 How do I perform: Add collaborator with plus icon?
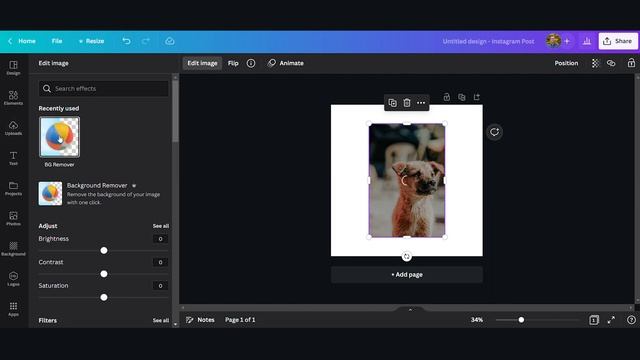pos(567,41)
